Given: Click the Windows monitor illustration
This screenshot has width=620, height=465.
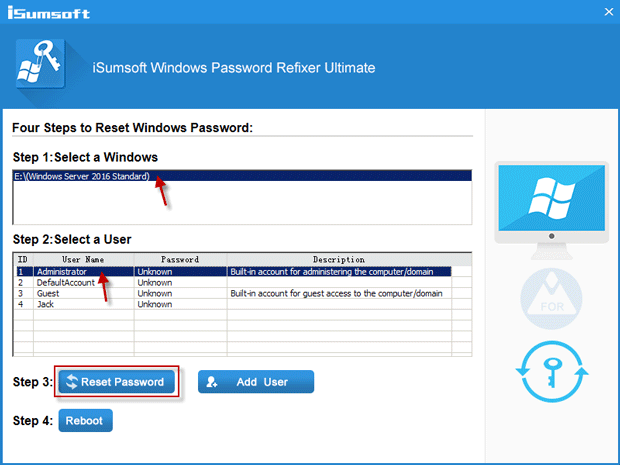Looking at the screenshot, I should [552, 210].
